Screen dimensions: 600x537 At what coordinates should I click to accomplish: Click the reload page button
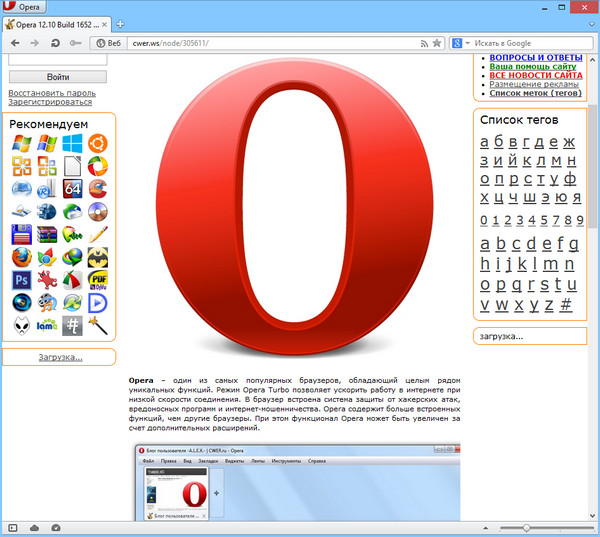click(x=55, y=43)
